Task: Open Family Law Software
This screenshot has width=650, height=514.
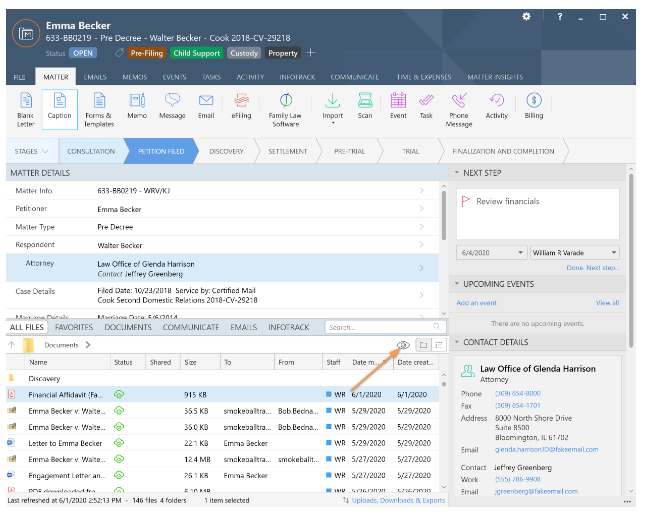Action: [285, 109]
